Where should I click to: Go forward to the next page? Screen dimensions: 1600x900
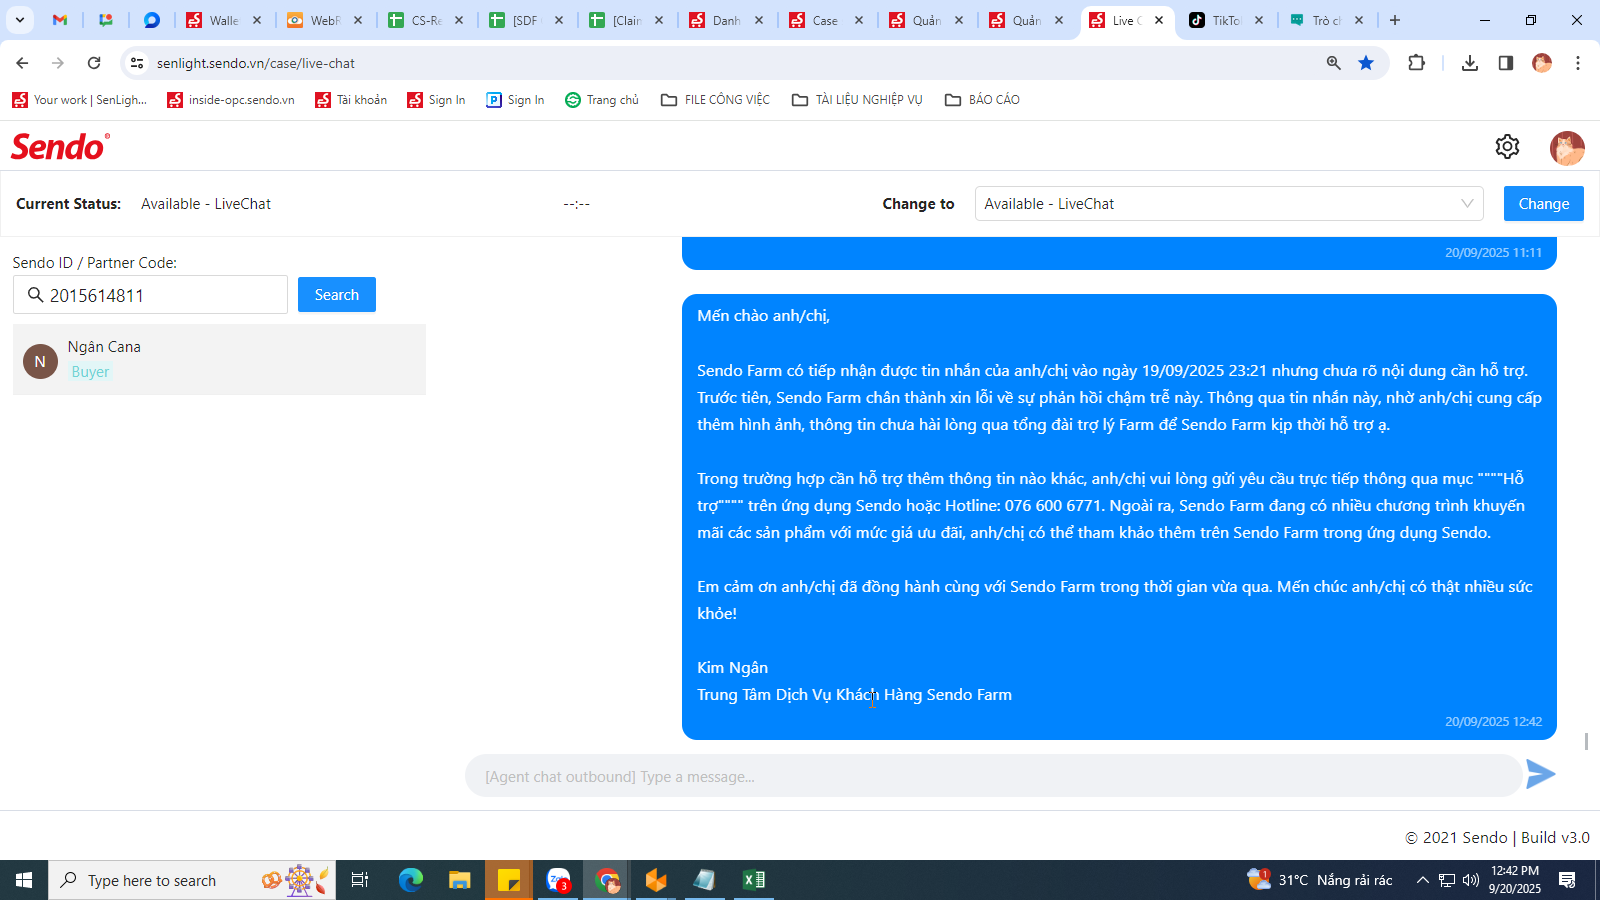point(58,63)
